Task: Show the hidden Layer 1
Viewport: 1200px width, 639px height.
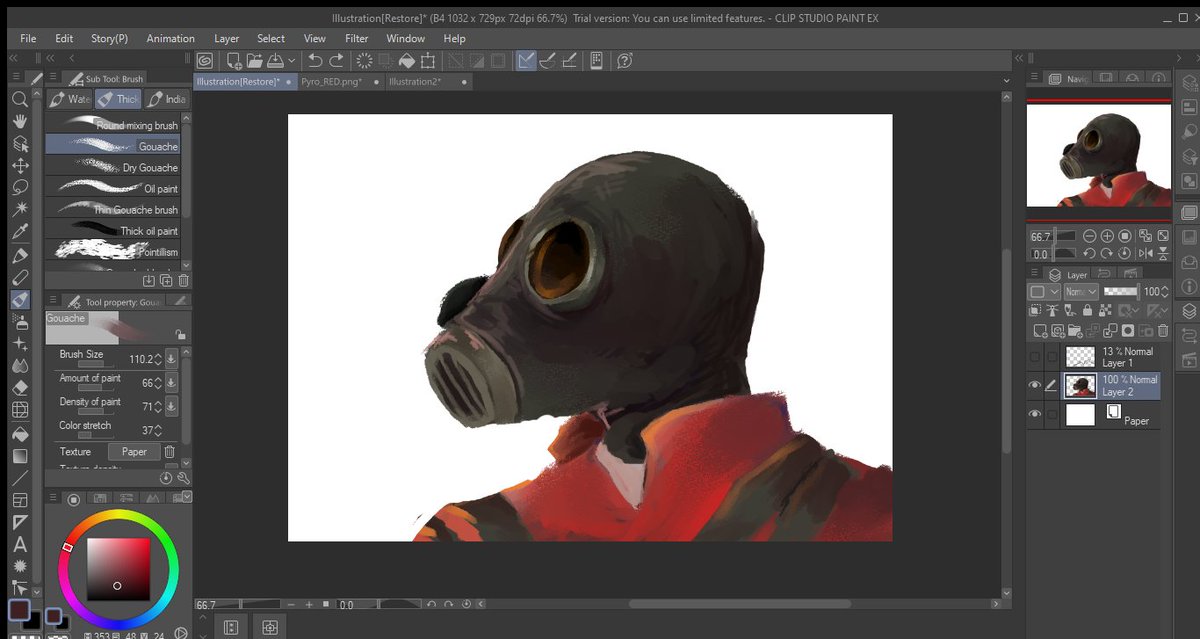Action: point(1036,357)
